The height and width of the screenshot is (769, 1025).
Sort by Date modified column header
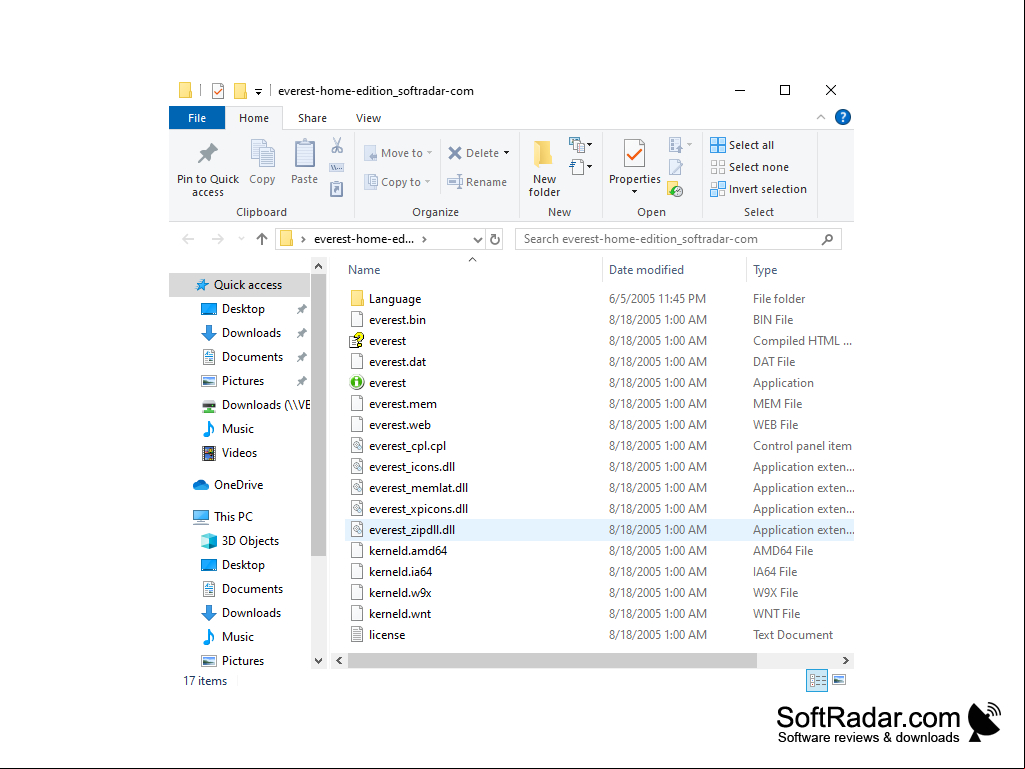coord(646,270)
